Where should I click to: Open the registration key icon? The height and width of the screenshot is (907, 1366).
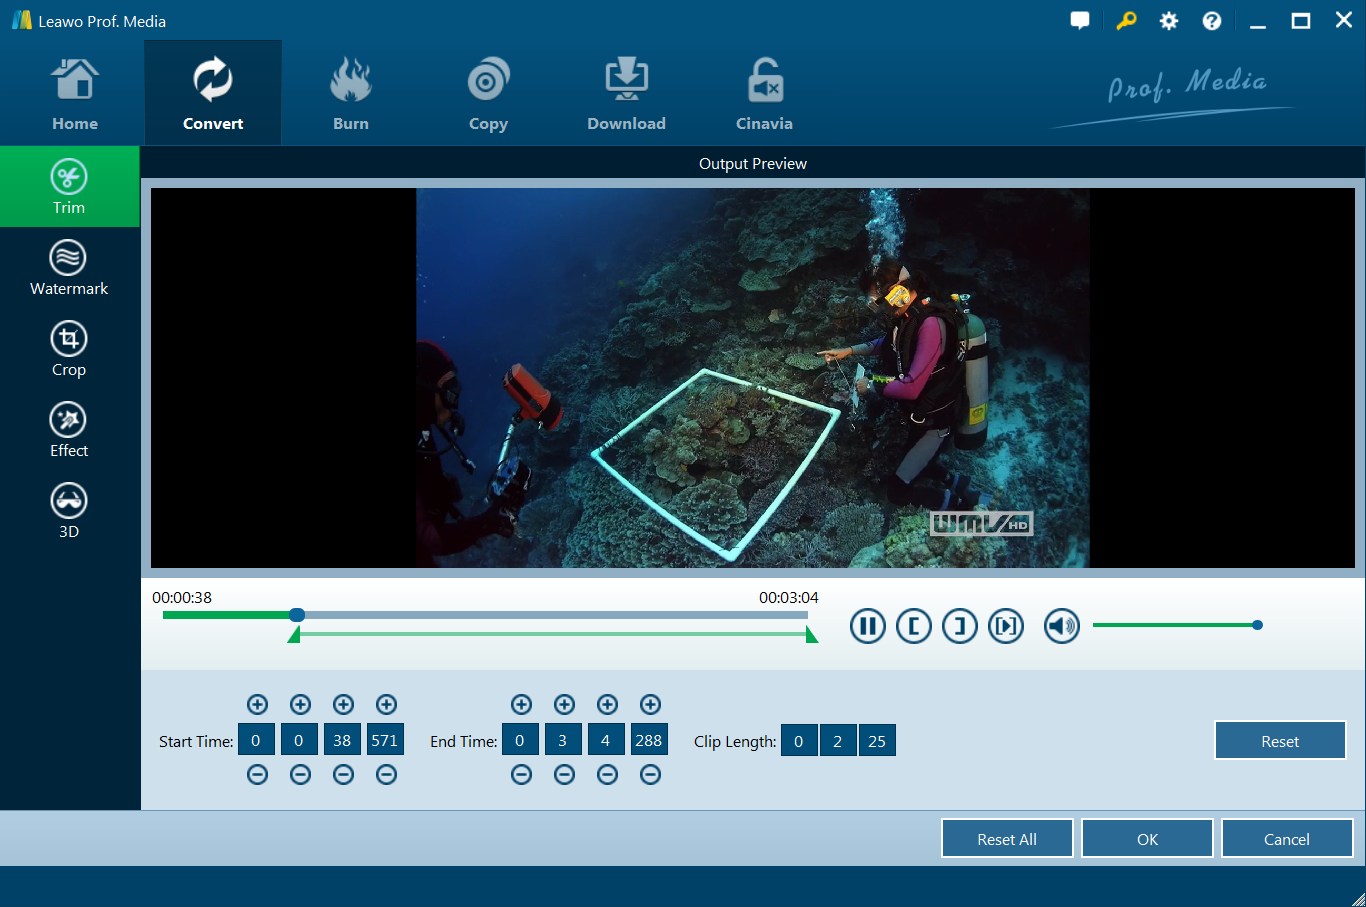1126,20
